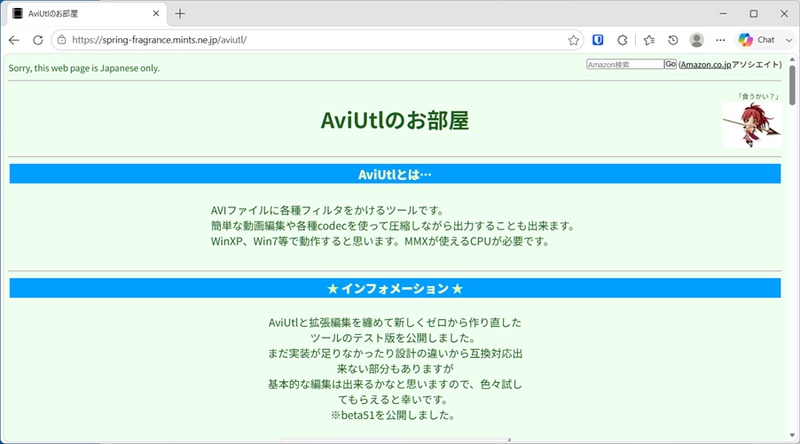Open the browser History icon
The image size is (800, 444).
tap(673, 40)
